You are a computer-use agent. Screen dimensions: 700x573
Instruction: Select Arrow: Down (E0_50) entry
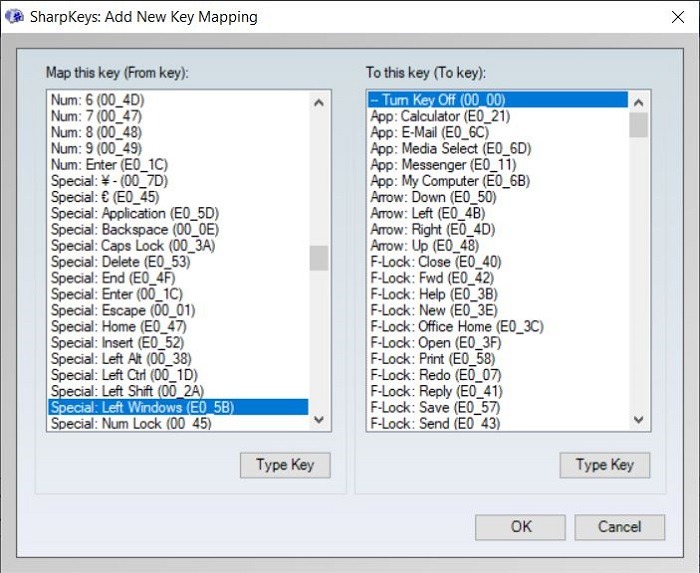coord(498,197)
